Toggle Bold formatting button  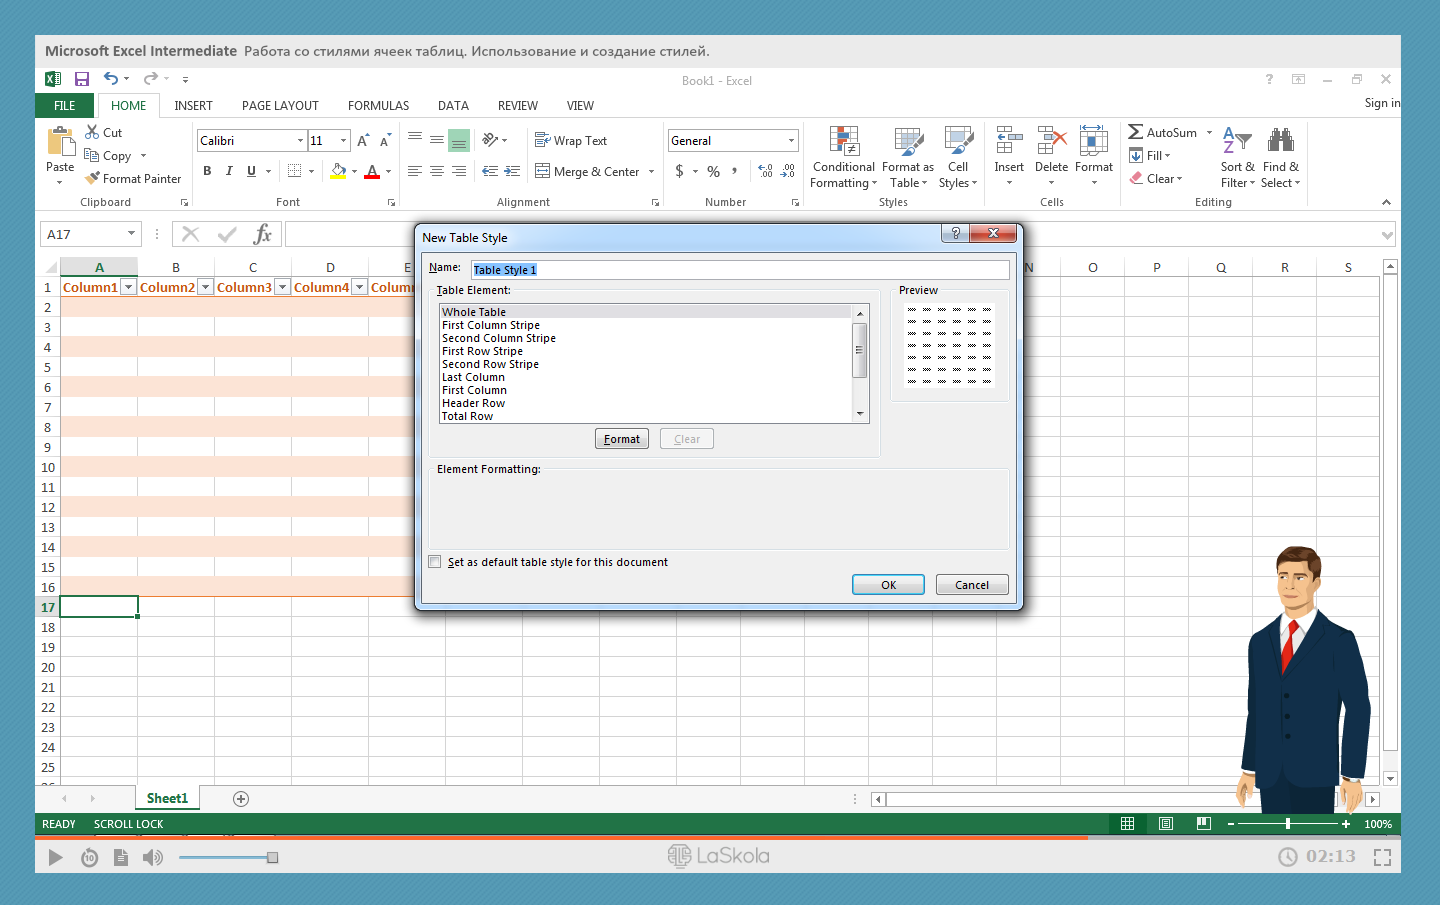pos(207,171)
